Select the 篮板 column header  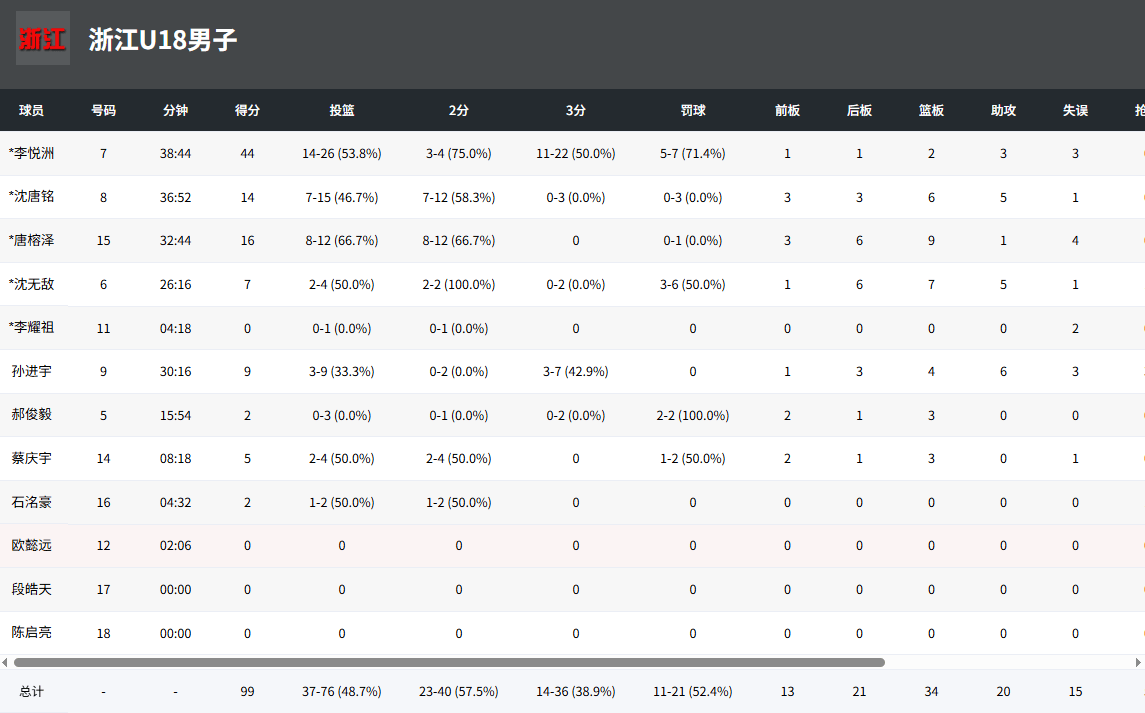point(931,110)
